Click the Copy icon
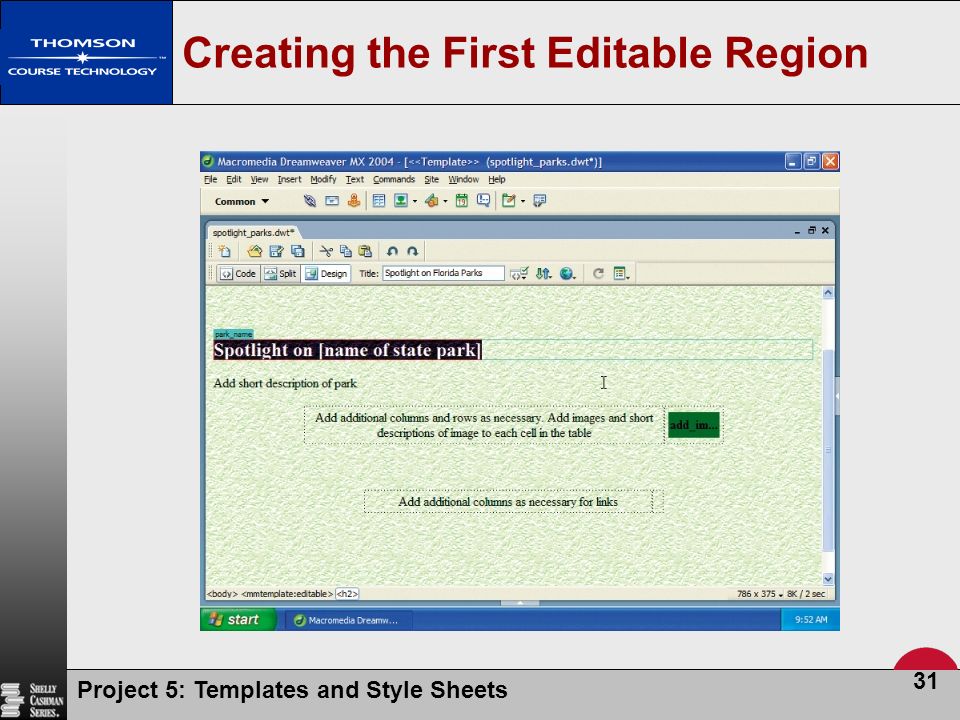This screenshot has width=960, height=720. pyautogui.click(x=346, y=251)
